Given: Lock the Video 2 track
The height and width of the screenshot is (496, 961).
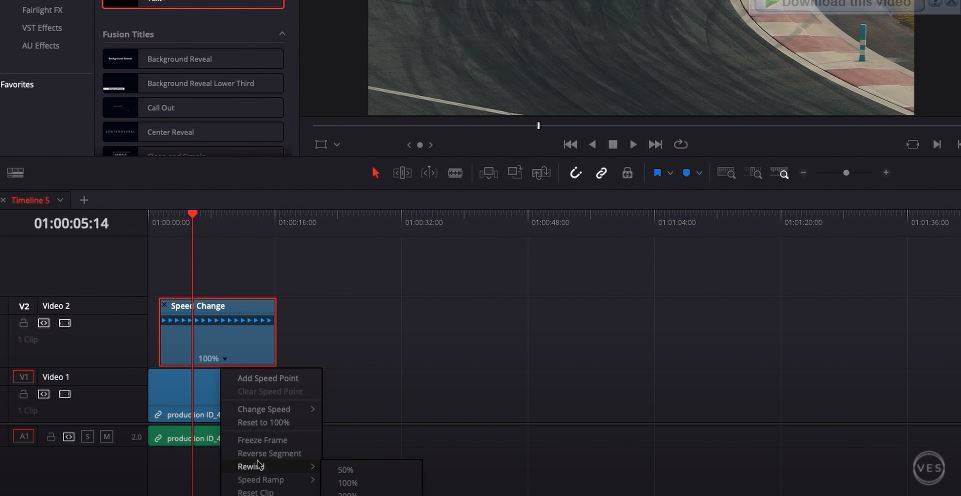Looking at the screenshot, I should (24, 323).
